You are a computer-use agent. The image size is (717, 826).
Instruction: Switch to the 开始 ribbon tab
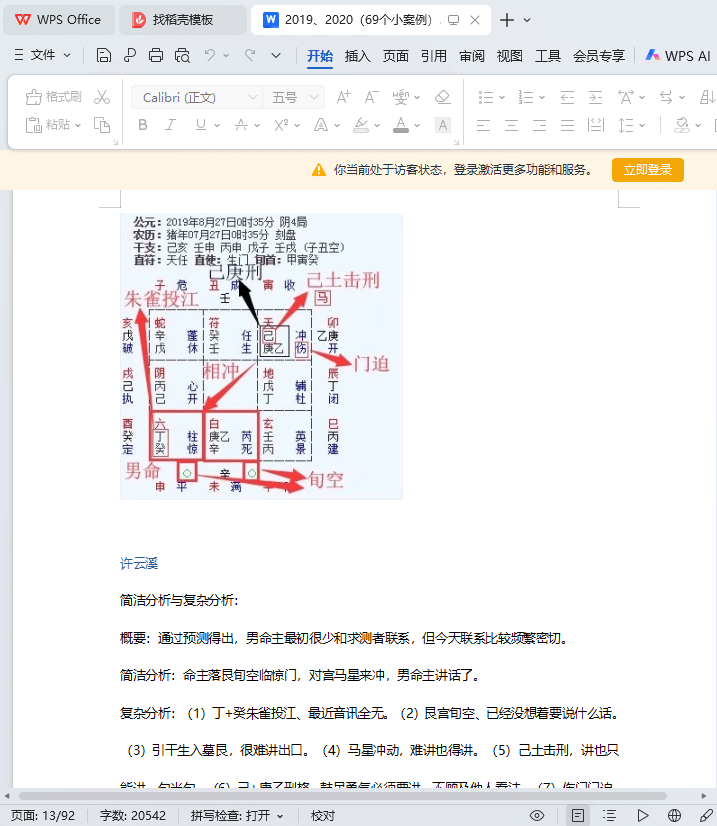click(x=320, y=56)
